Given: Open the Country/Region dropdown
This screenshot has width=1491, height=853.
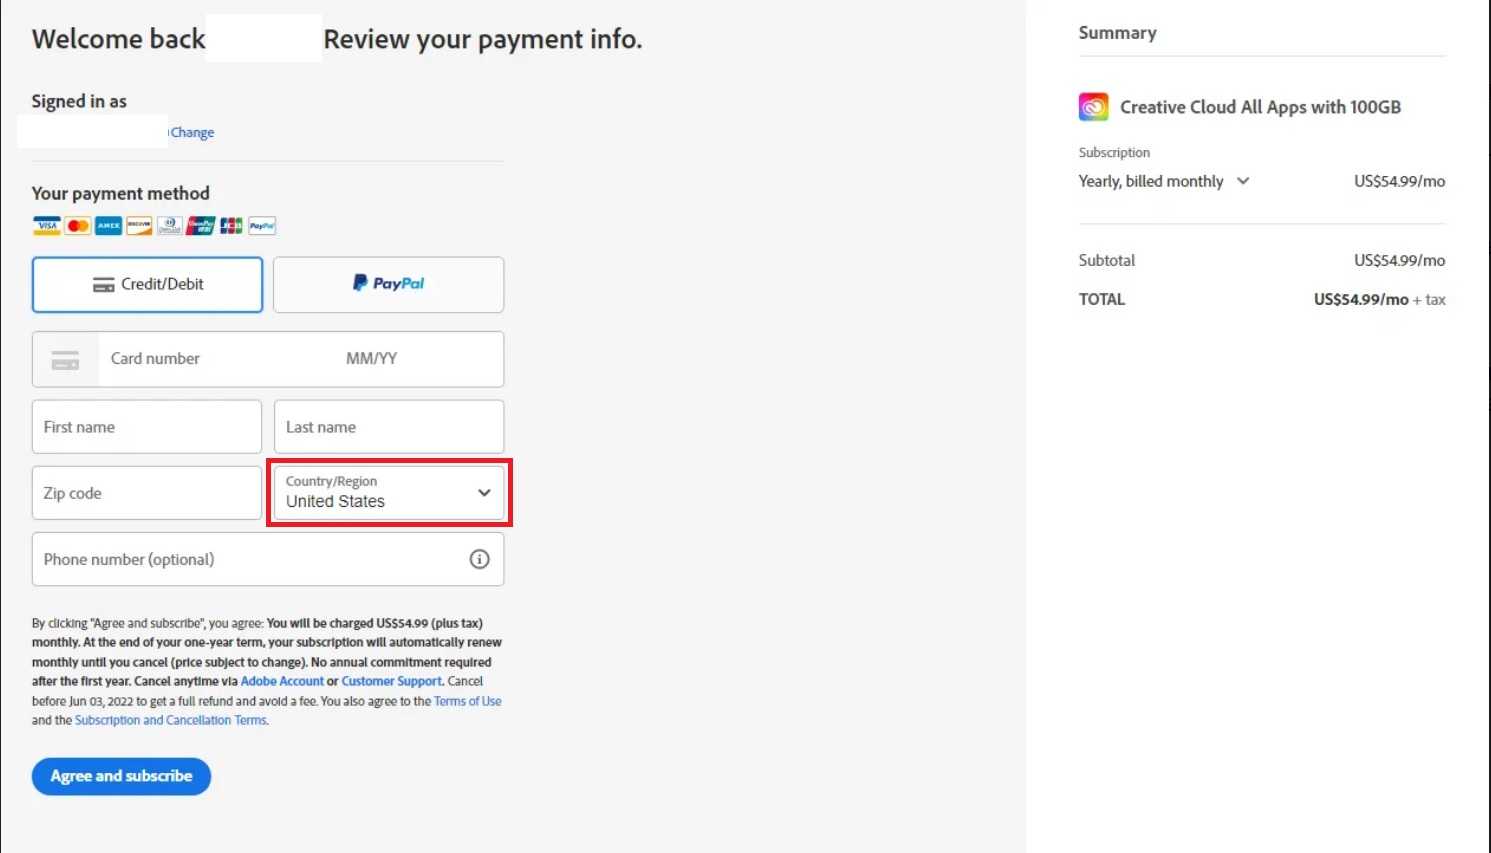Looking at the screenshot, I should 388,493.
